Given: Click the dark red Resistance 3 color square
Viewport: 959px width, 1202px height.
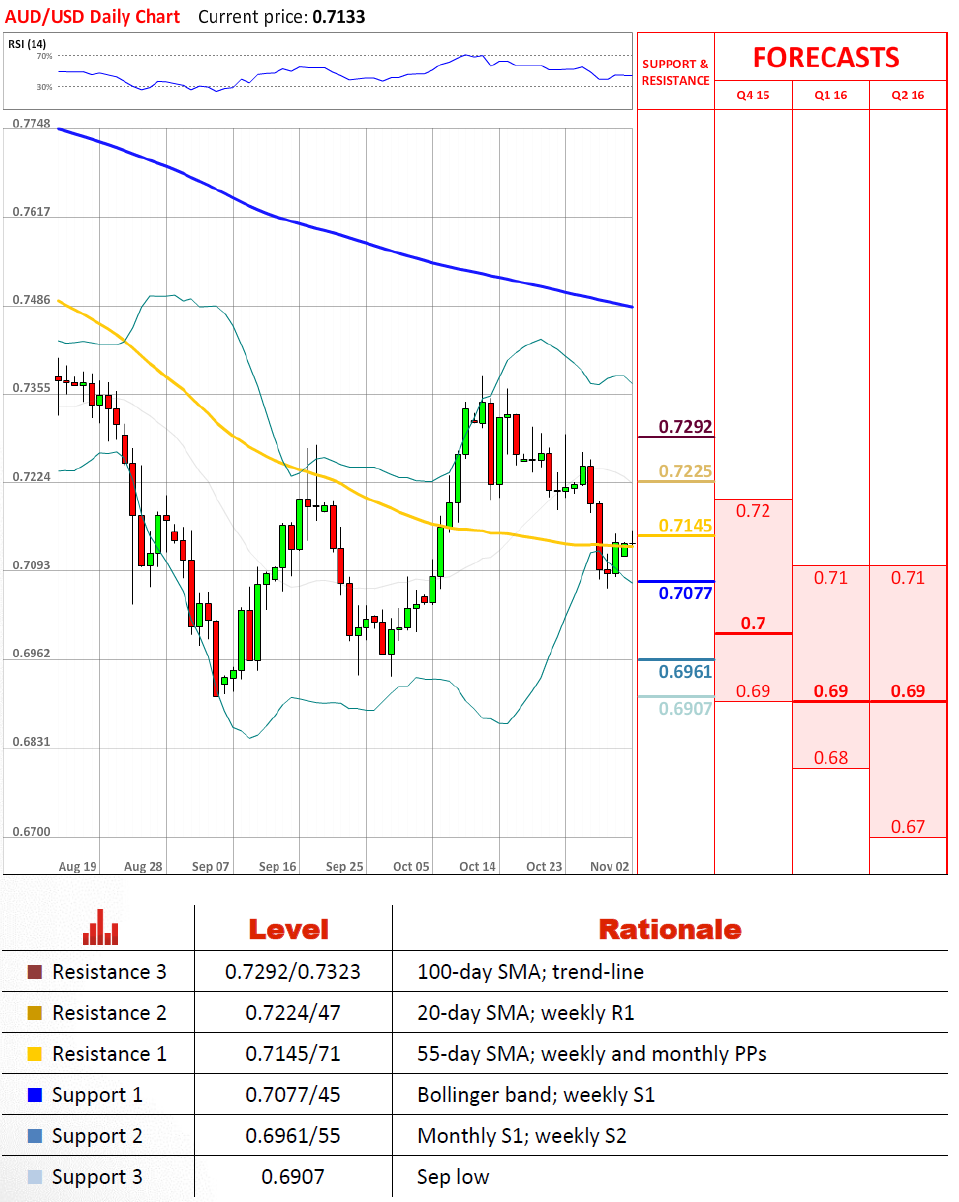Looking at the screenshot, I should (x=36, y=972).
